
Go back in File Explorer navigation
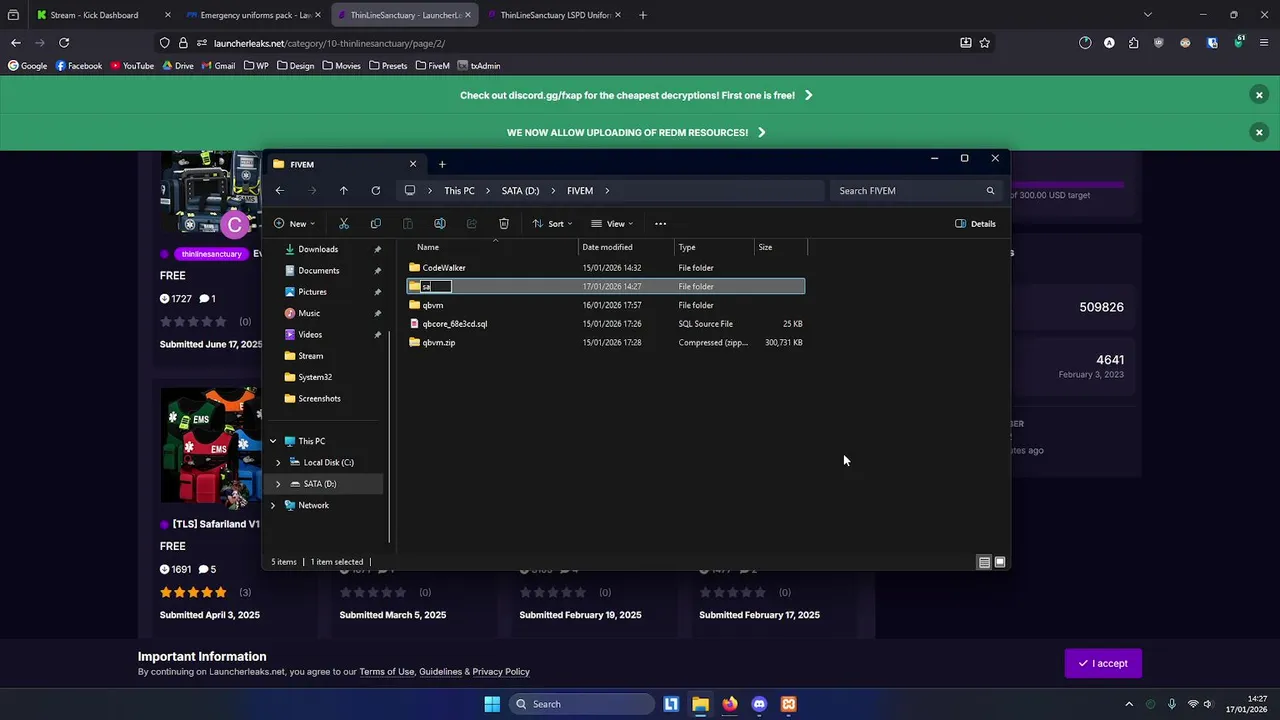pyautogui.click(x=280, y=191)
